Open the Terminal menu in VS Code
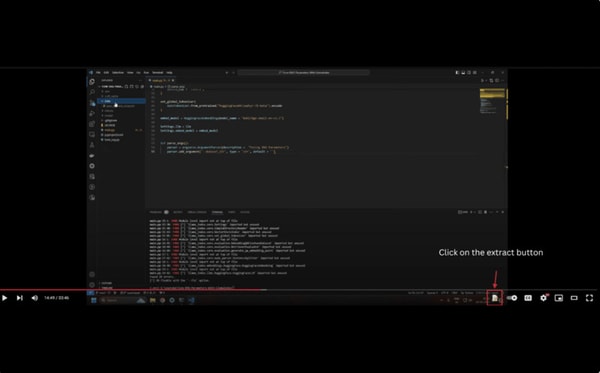This screenshot has width=600, height=373. click(x=158, y=72)
